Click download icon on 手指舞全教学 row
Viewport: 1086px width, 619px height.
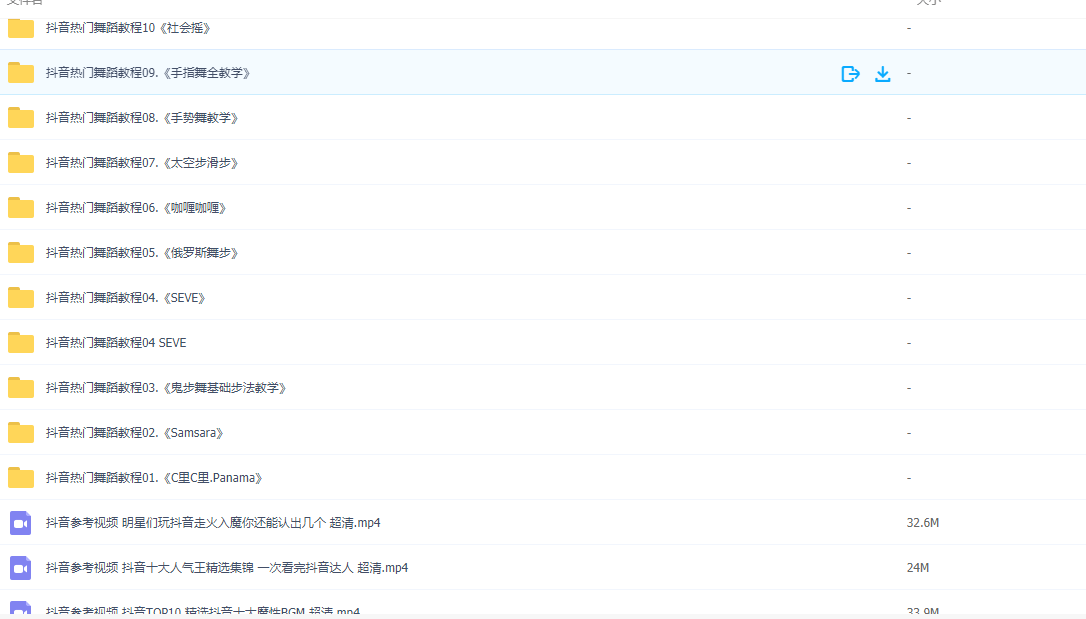(x=882, y=73)
